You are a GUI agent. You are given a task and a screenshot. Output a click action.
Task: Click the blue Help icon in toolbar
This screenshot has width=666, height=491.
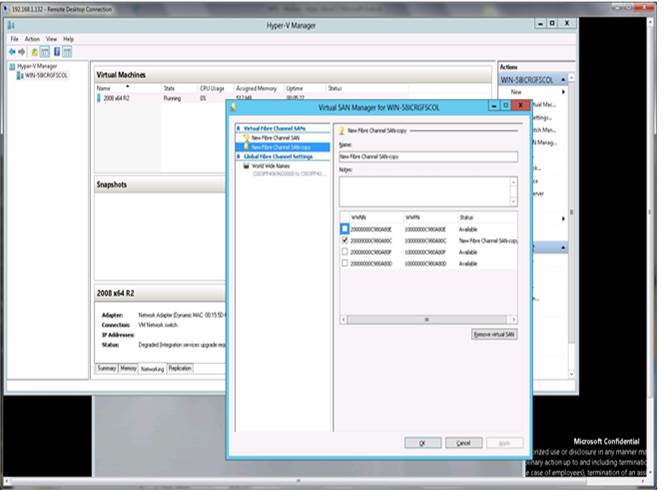56,50
